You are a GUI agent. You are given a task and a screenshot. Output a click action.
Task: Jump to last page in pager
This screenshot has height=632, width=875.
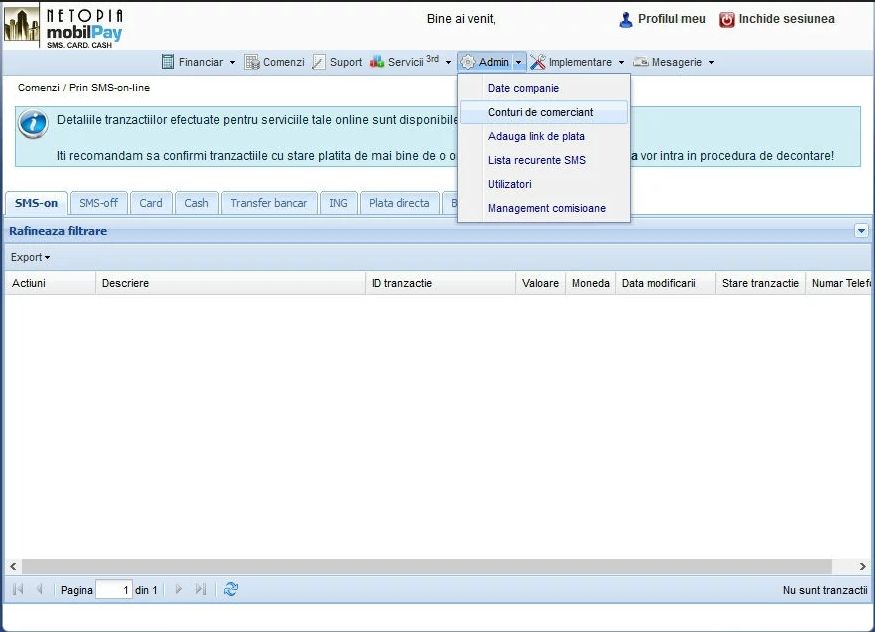tap(201, 590)
